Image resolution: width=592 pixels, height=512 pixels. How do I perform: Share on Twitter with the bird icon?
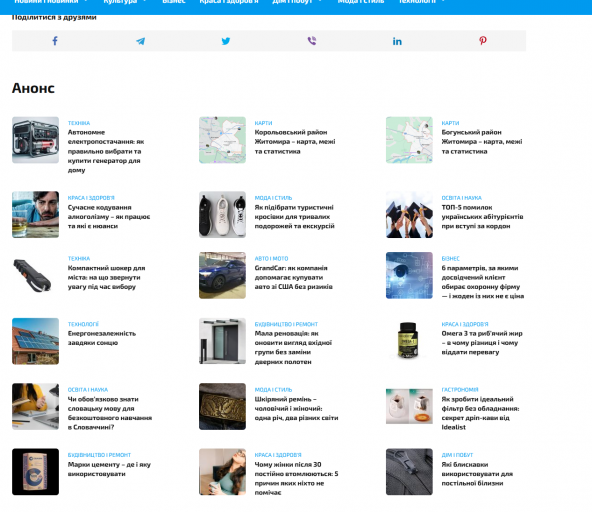(226, 41)
